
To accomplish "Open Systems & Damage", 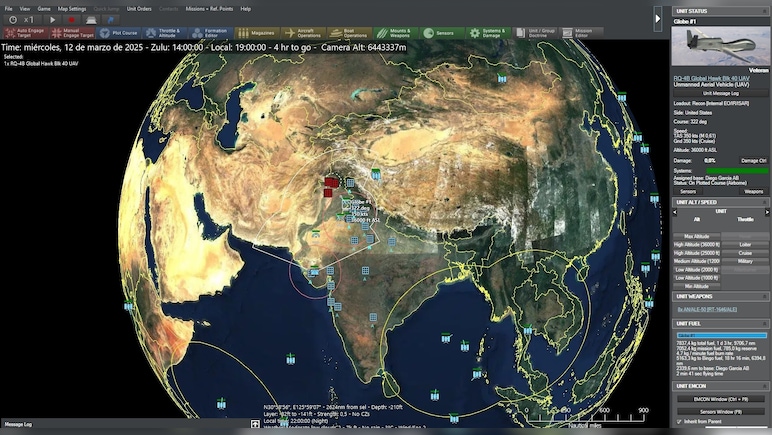I will point(488,33).
